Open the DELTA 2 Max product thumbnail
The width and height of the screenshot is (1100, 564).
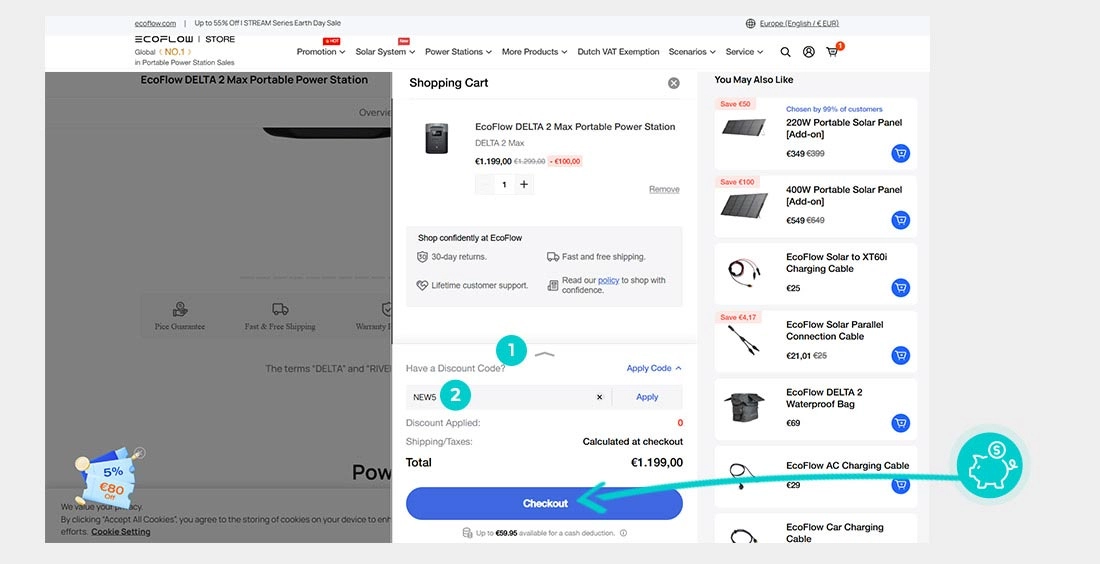point(436,138)
